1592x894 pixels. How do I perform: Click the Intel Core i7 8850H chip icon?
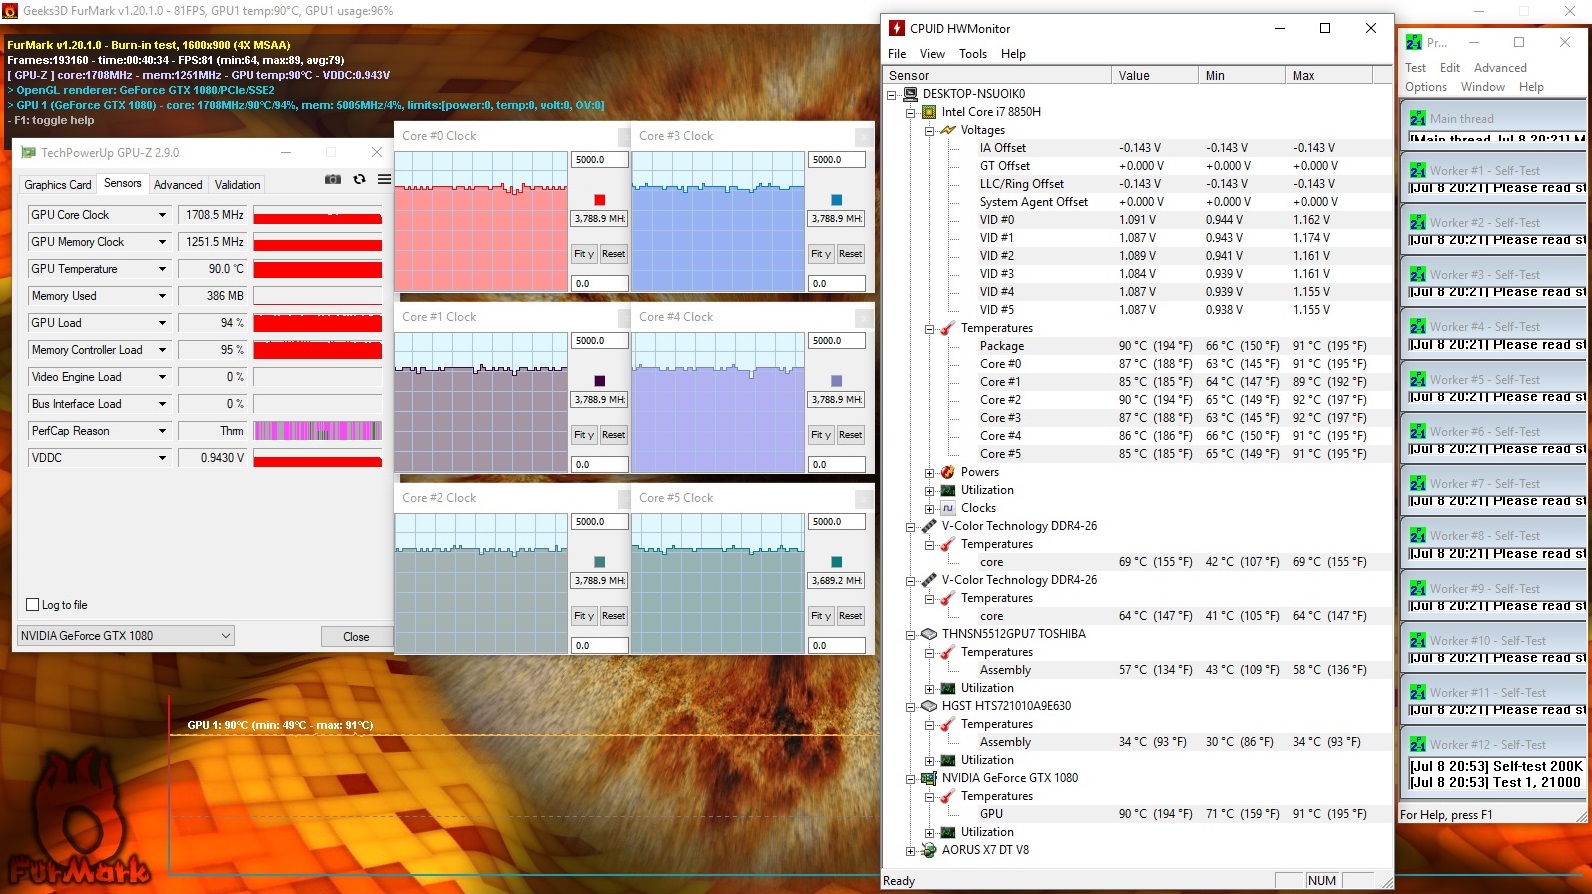point(929,112)
